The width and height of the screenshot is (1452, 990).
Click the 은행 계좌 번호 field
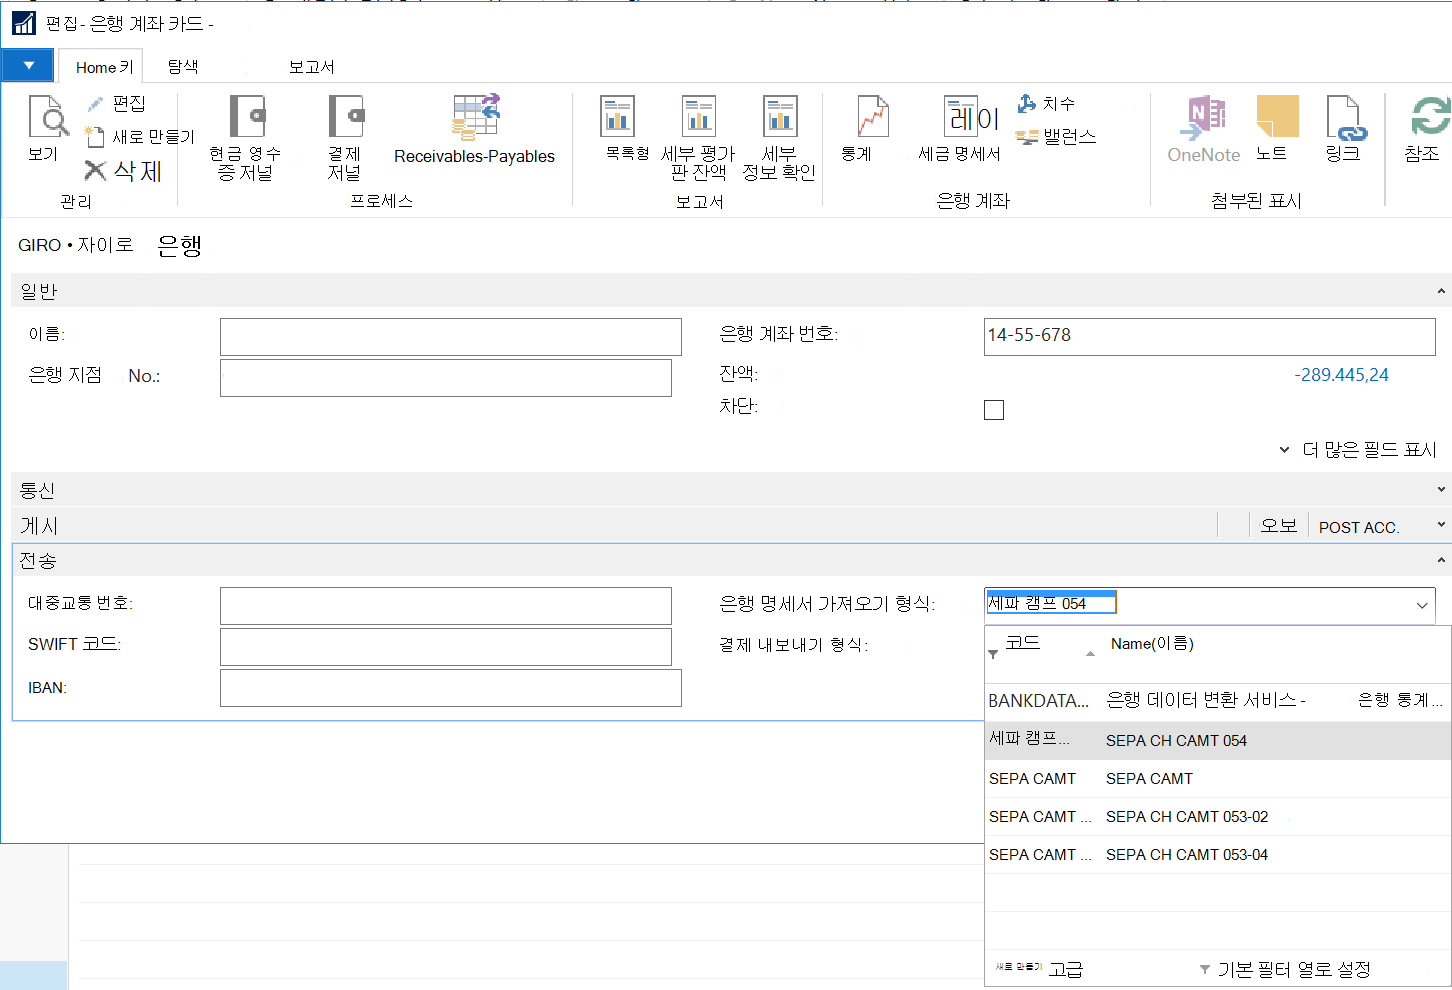click(1210, 337)
